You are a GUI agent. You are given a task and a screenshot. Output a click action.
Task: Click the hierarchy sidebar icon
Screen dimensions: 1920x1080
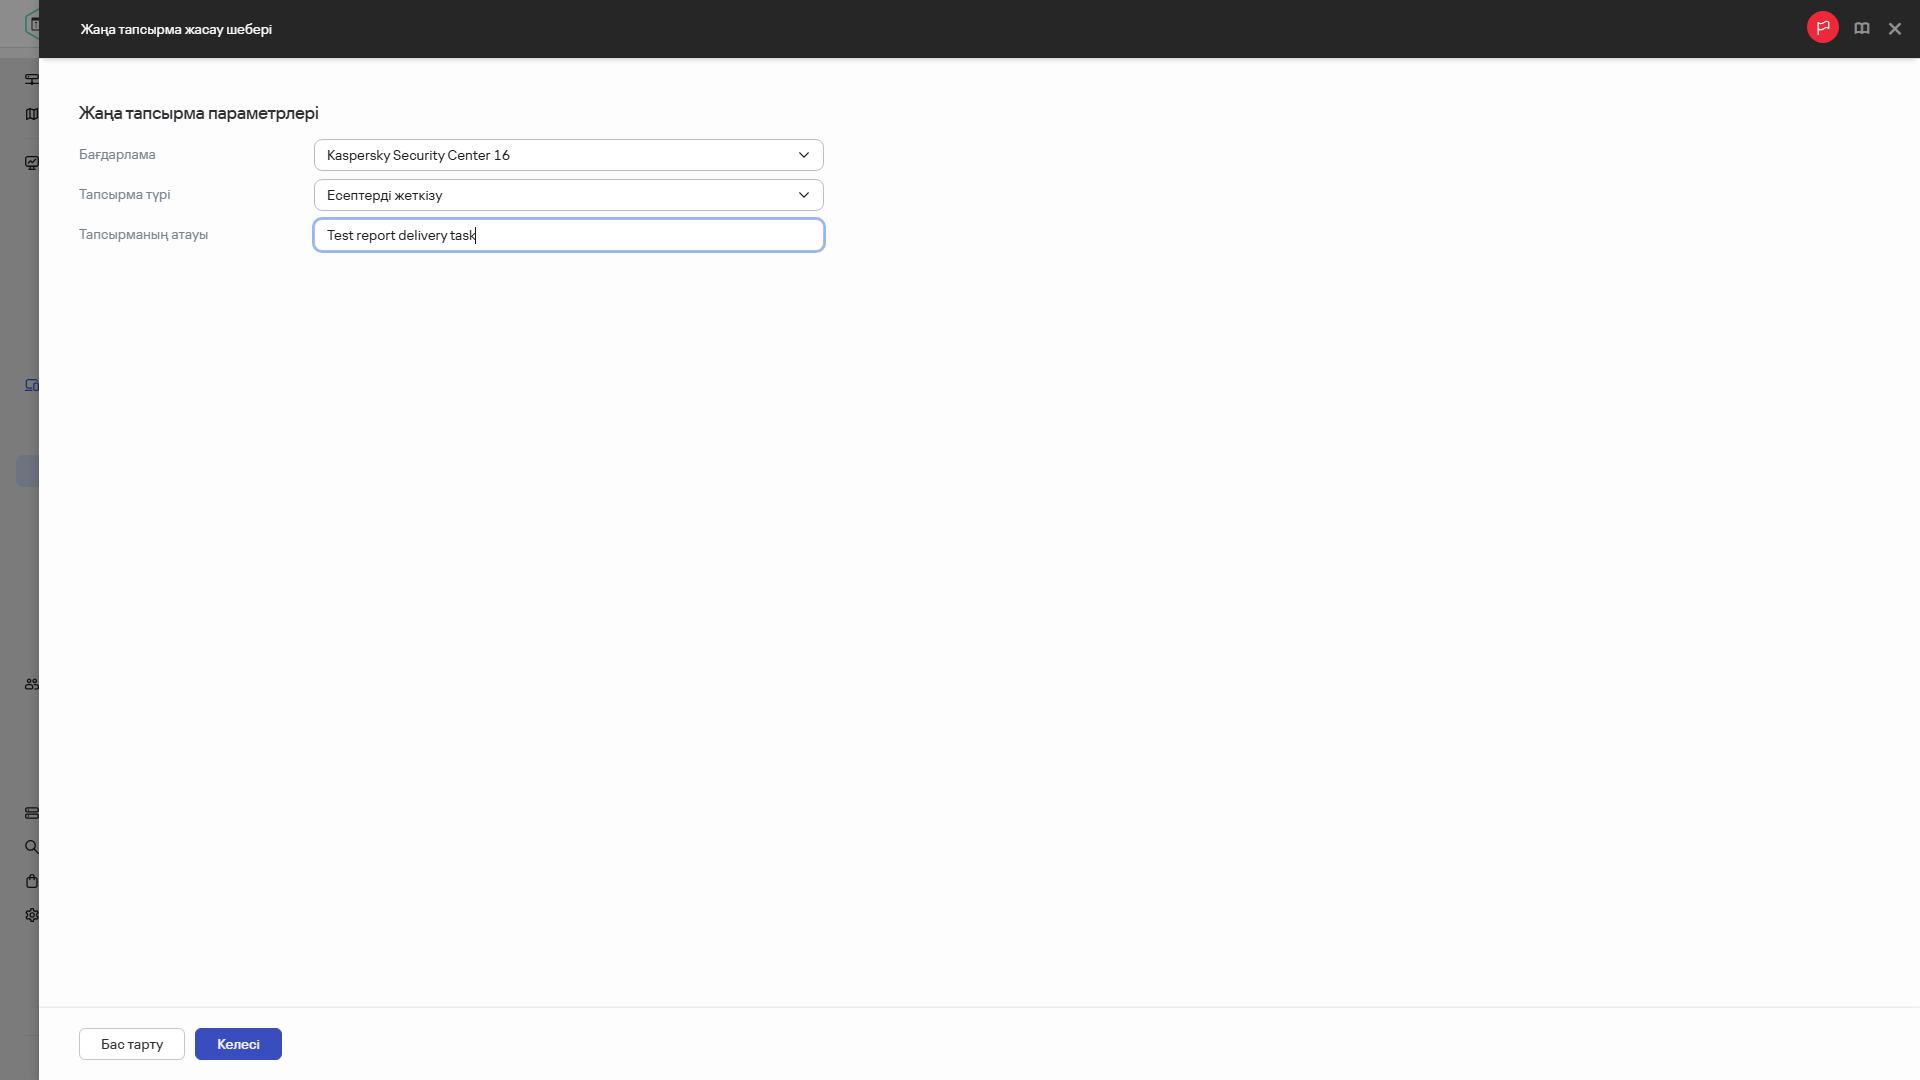(x=32, y=79)
